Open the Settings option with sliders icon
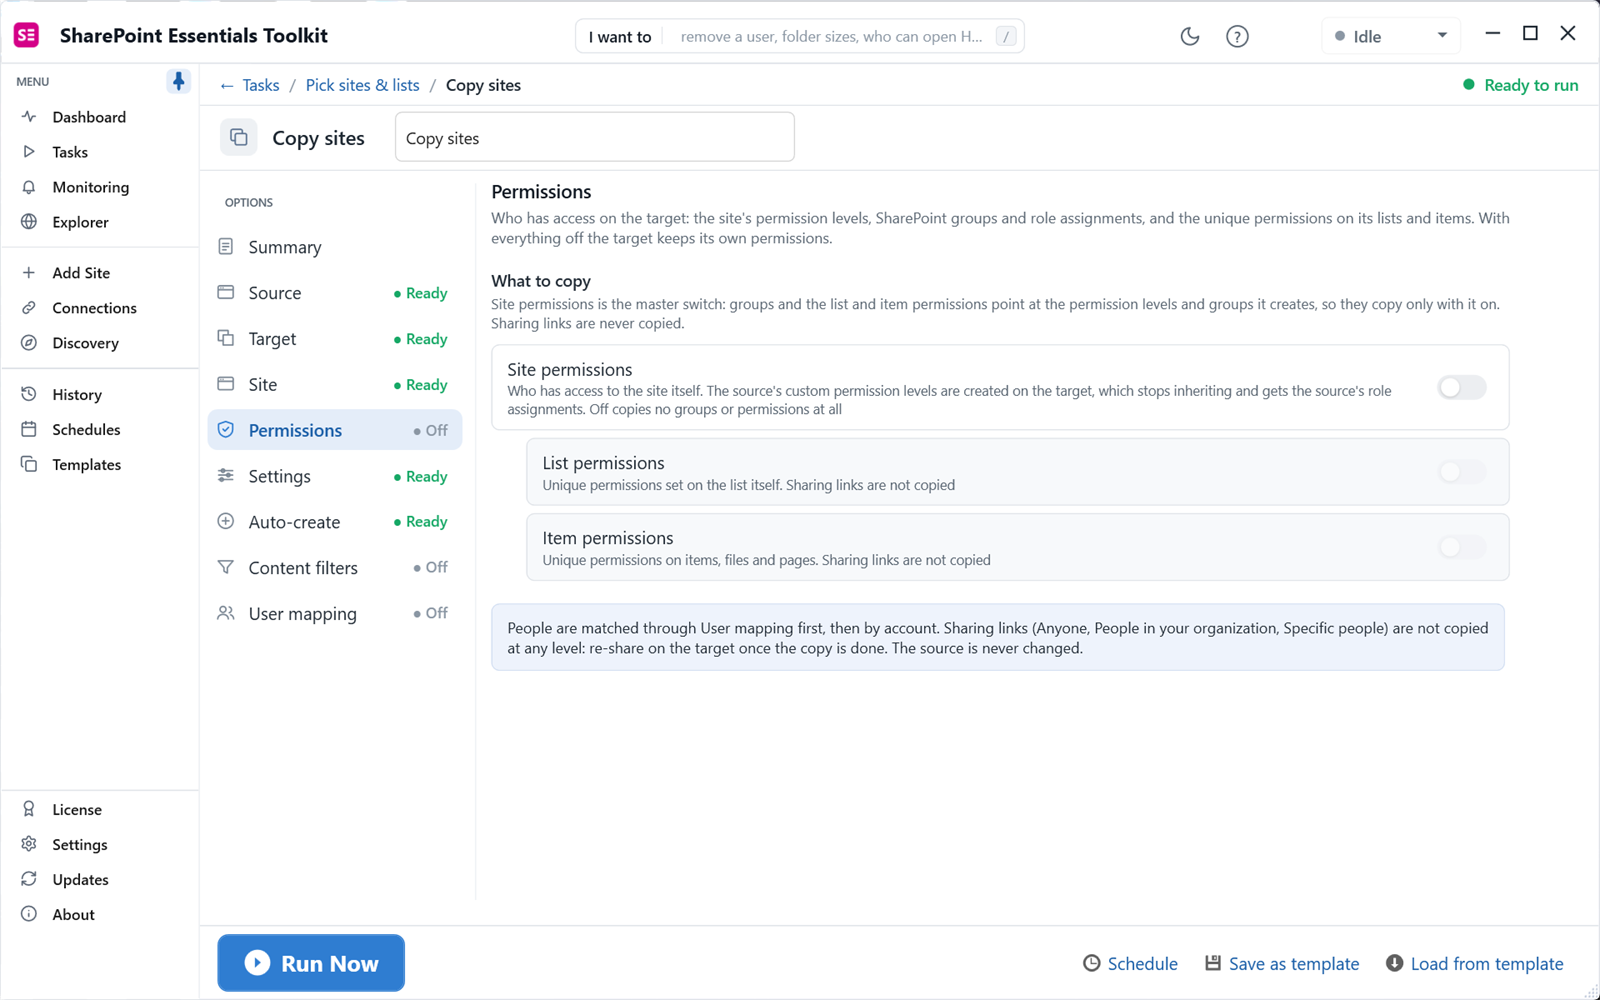1600x1000 pixels. pos(335,477)
